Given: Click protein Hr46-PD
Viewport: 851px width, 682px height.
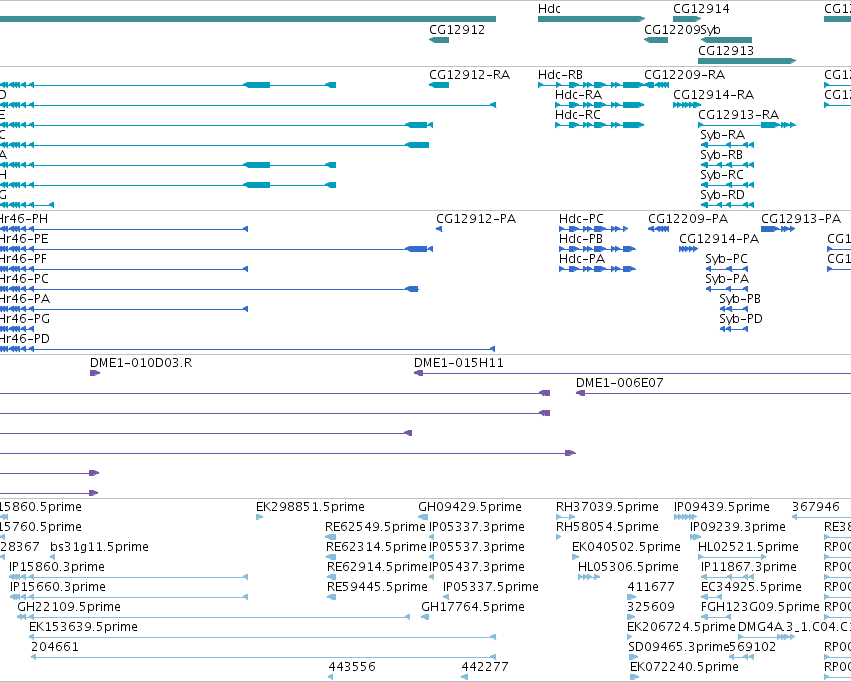Looking at the screenshot, I should (x=25, y=340).
